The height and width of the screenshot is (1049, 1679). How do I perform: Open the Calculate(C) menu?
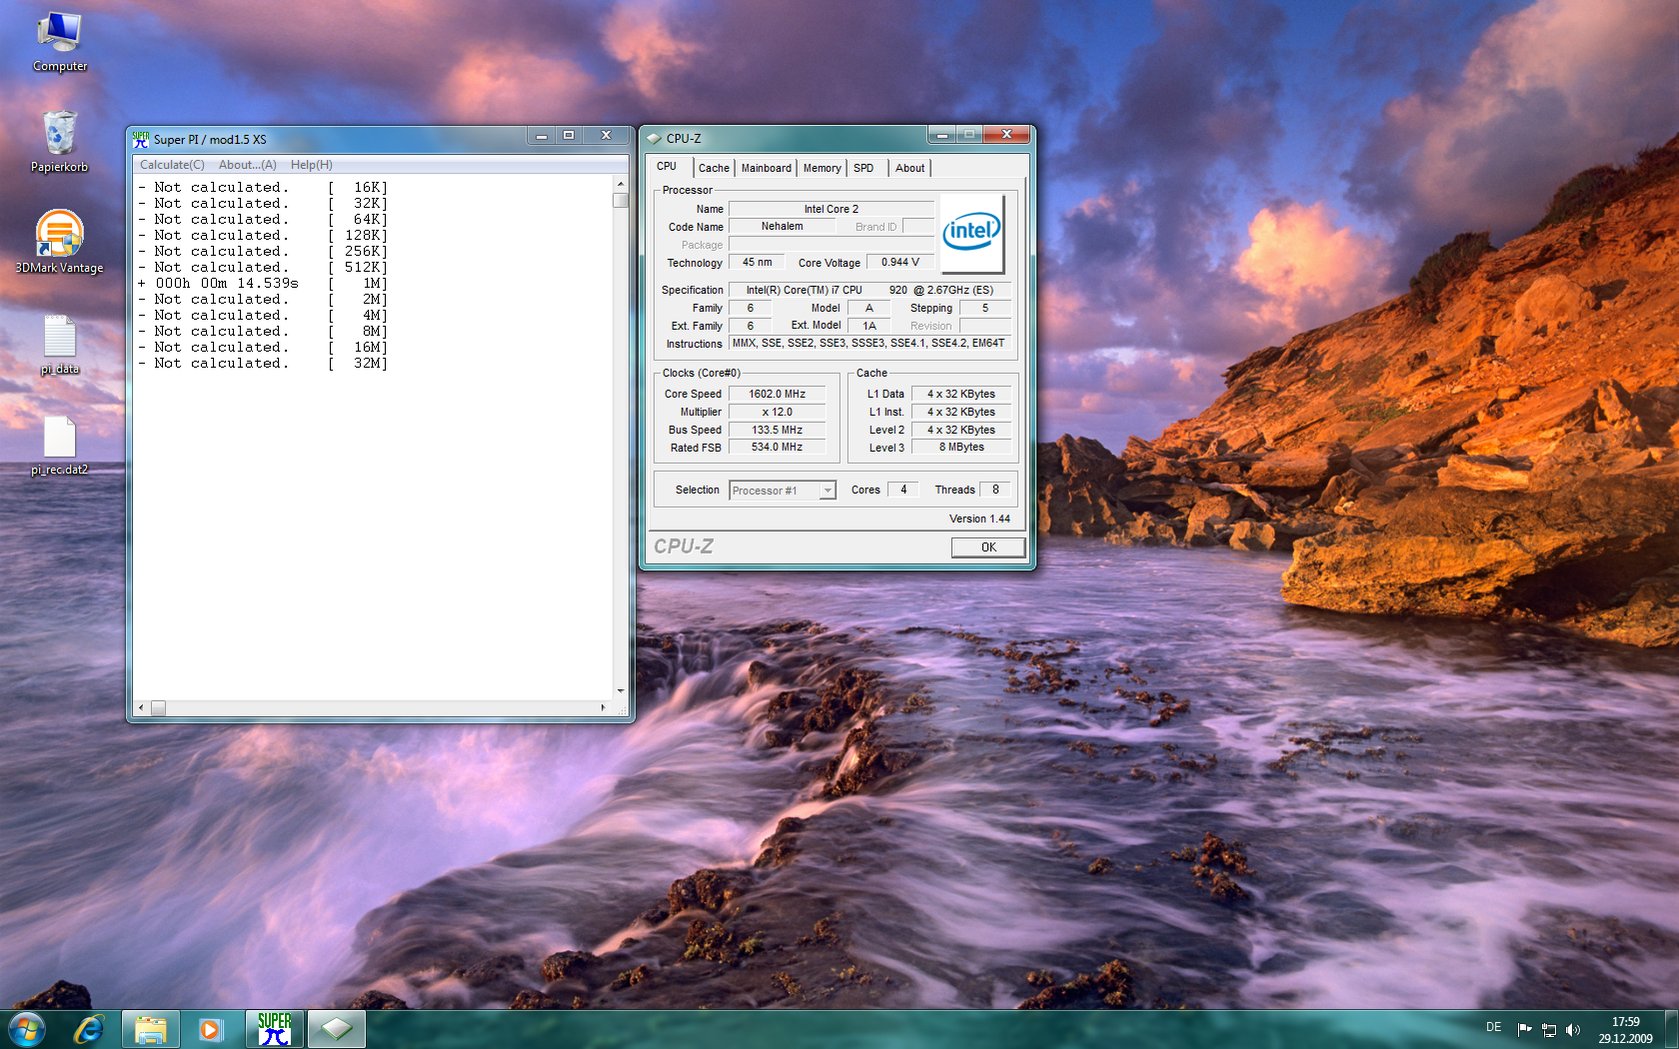click(172, 165)
